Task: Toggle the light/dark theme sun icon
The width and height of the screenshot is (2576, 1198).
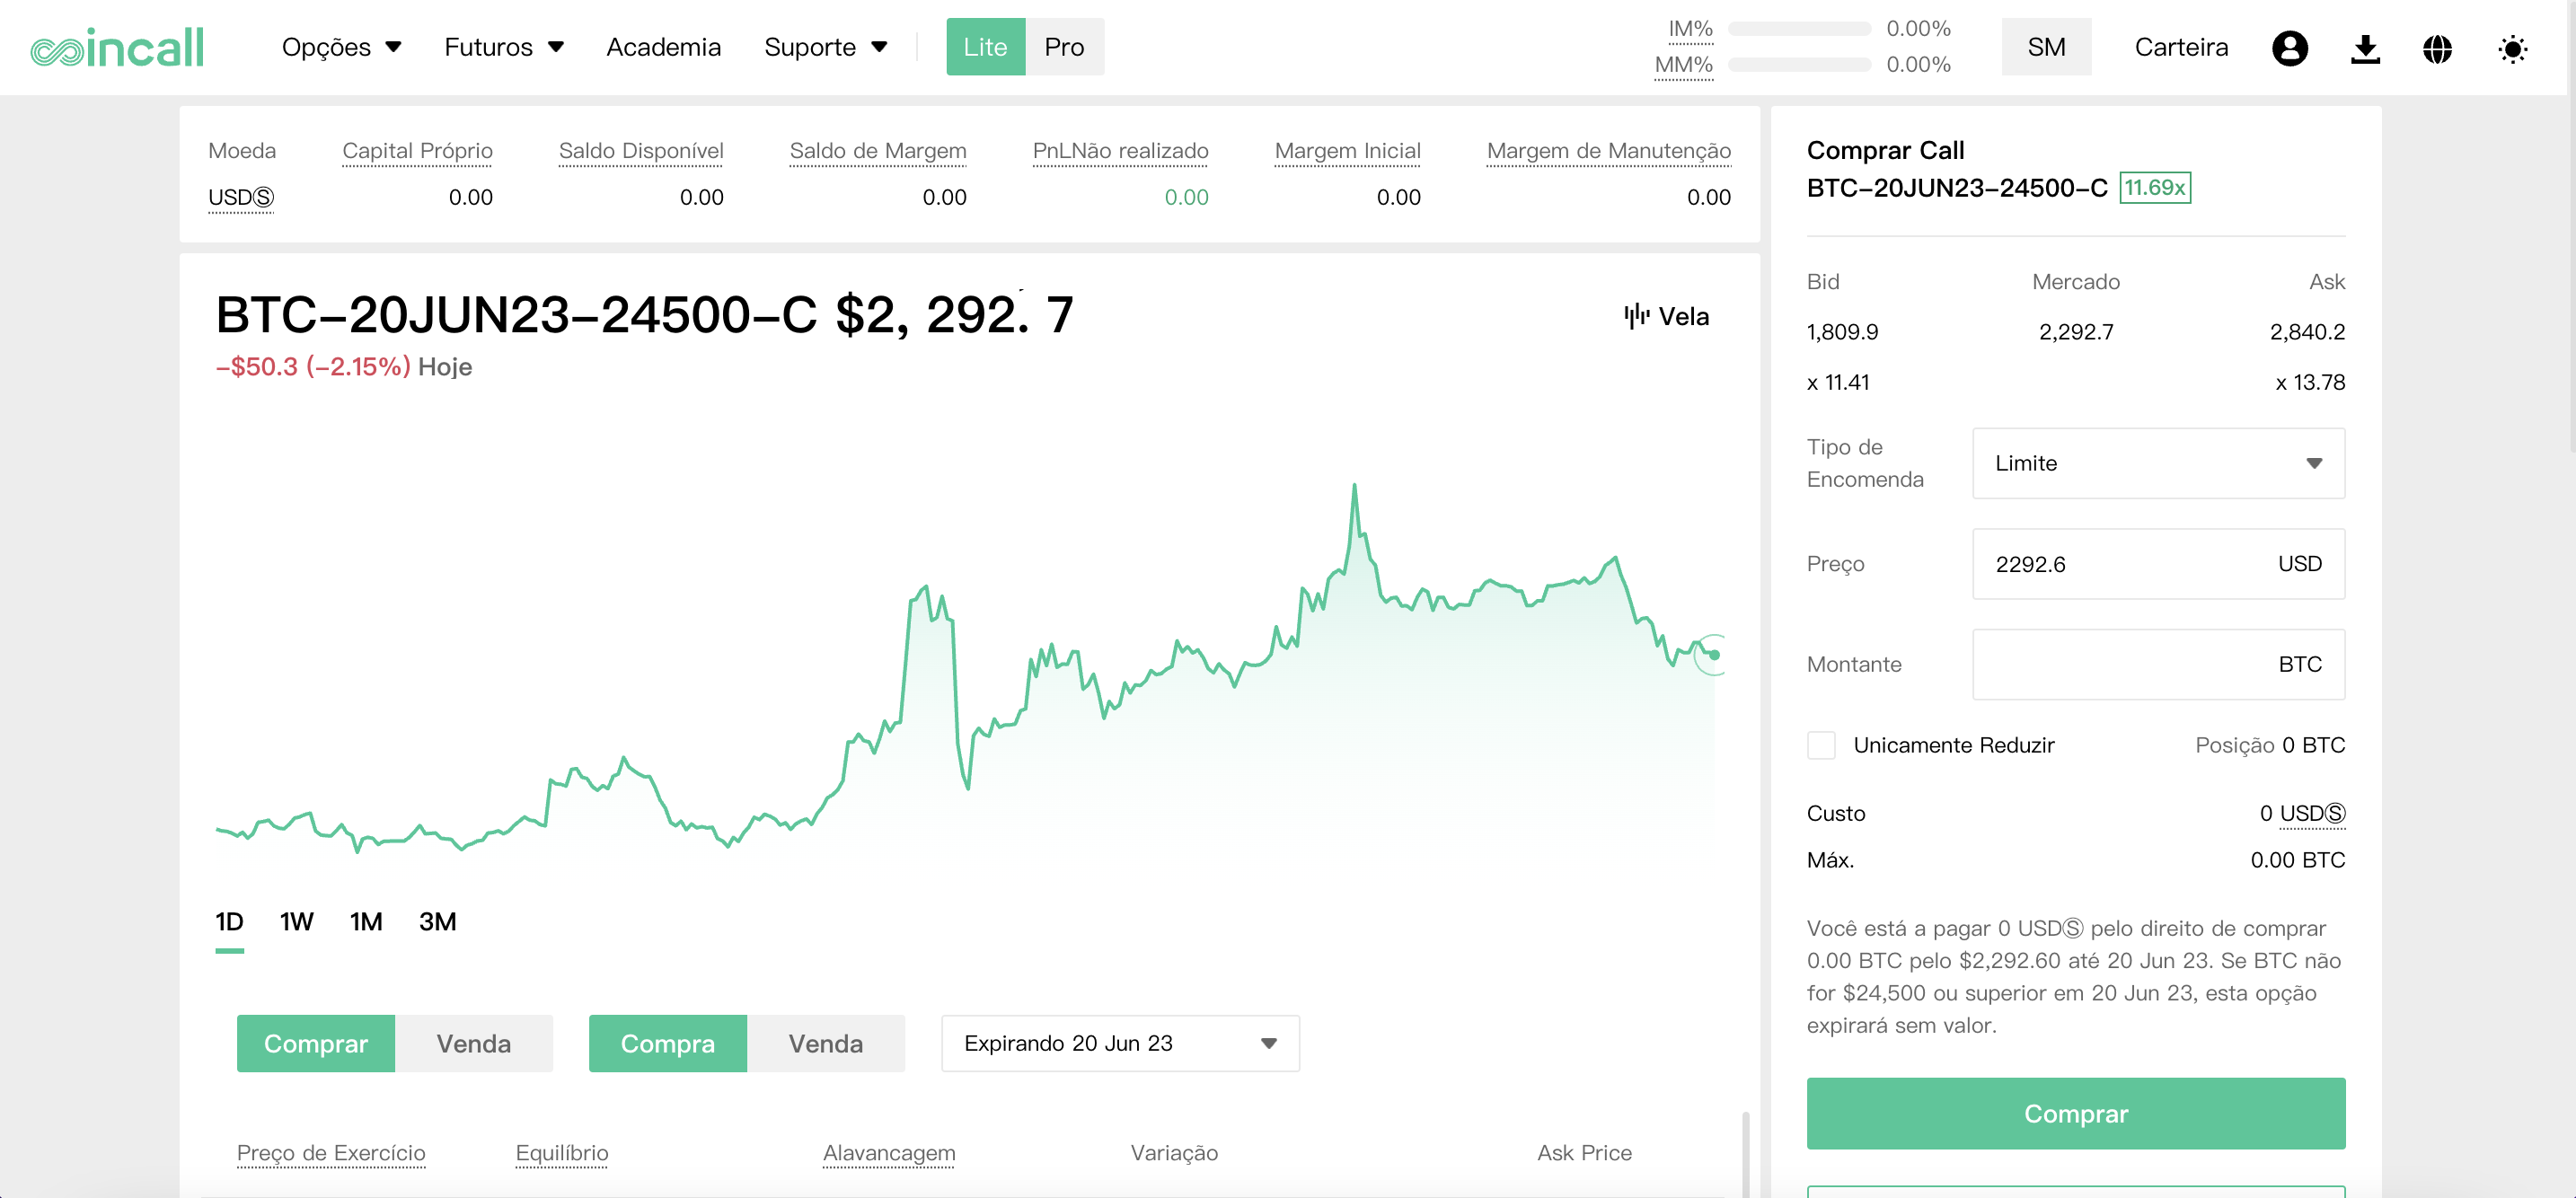Action: pos(2512,48)
